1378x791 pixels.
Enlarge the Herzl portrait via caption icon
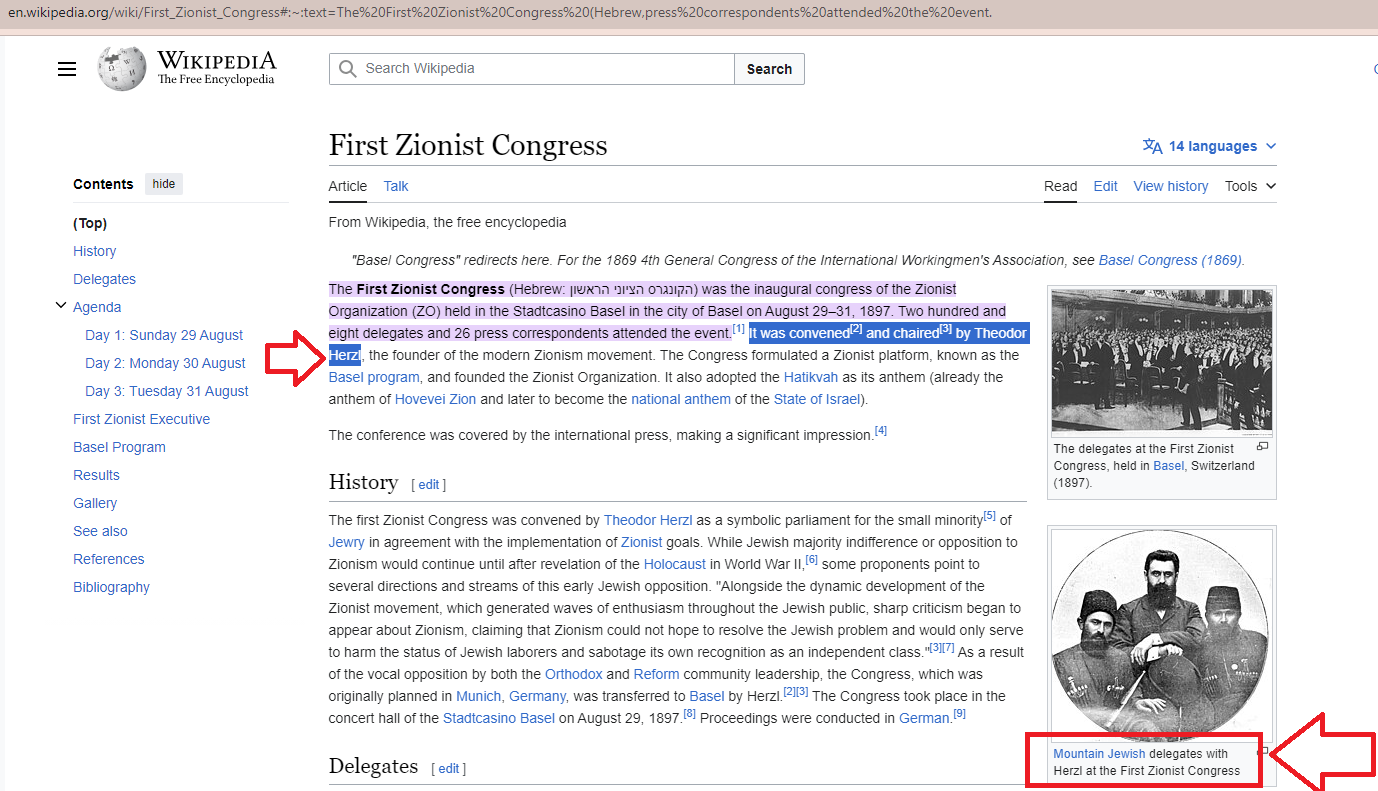[x=1262, y=751]
